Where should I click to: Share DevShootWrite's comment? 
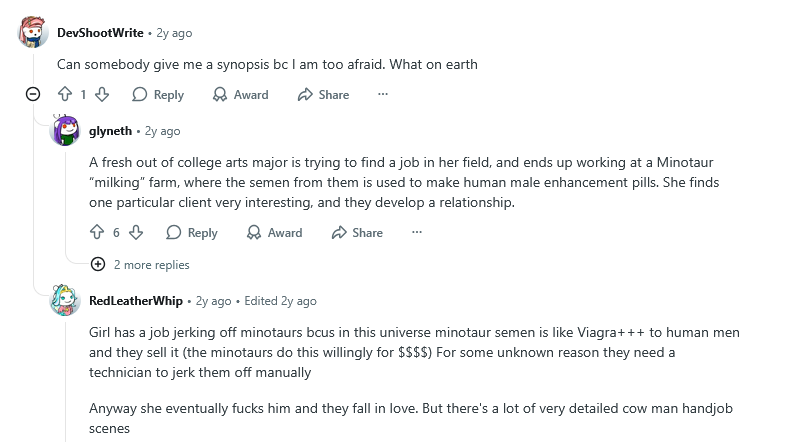tap(323, 95)
